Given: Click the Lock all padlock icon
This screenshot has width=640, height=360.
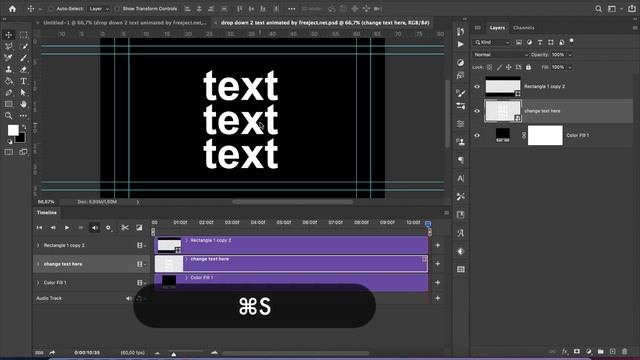Looking at the screenshot, I should (x=529, y=67).
